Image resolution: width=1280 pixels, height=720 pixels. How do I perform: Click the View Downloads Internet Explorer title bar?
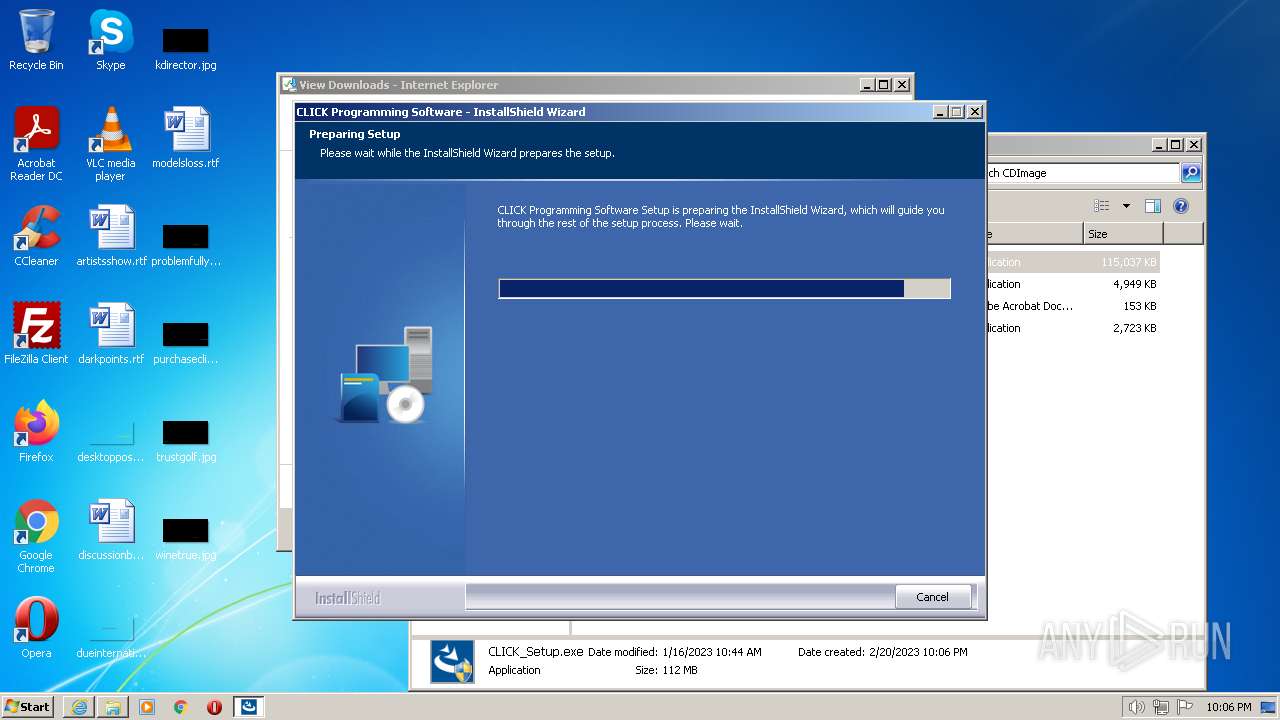click(x=570, y=85)
